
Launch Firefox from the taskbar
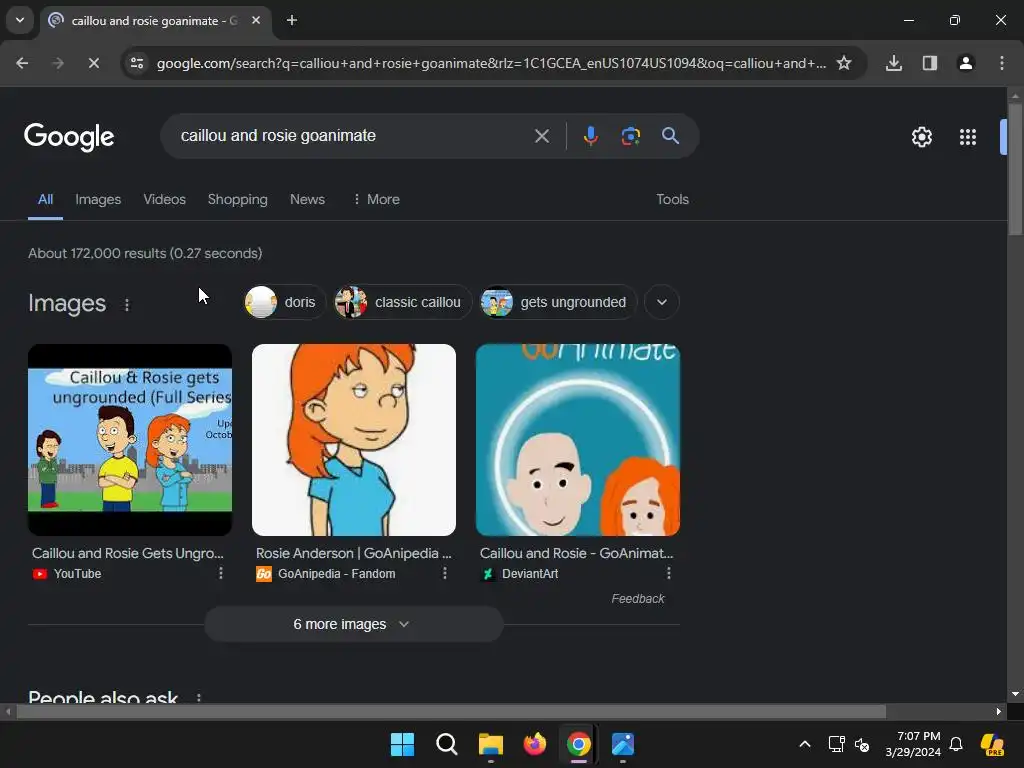pos(535,744)
